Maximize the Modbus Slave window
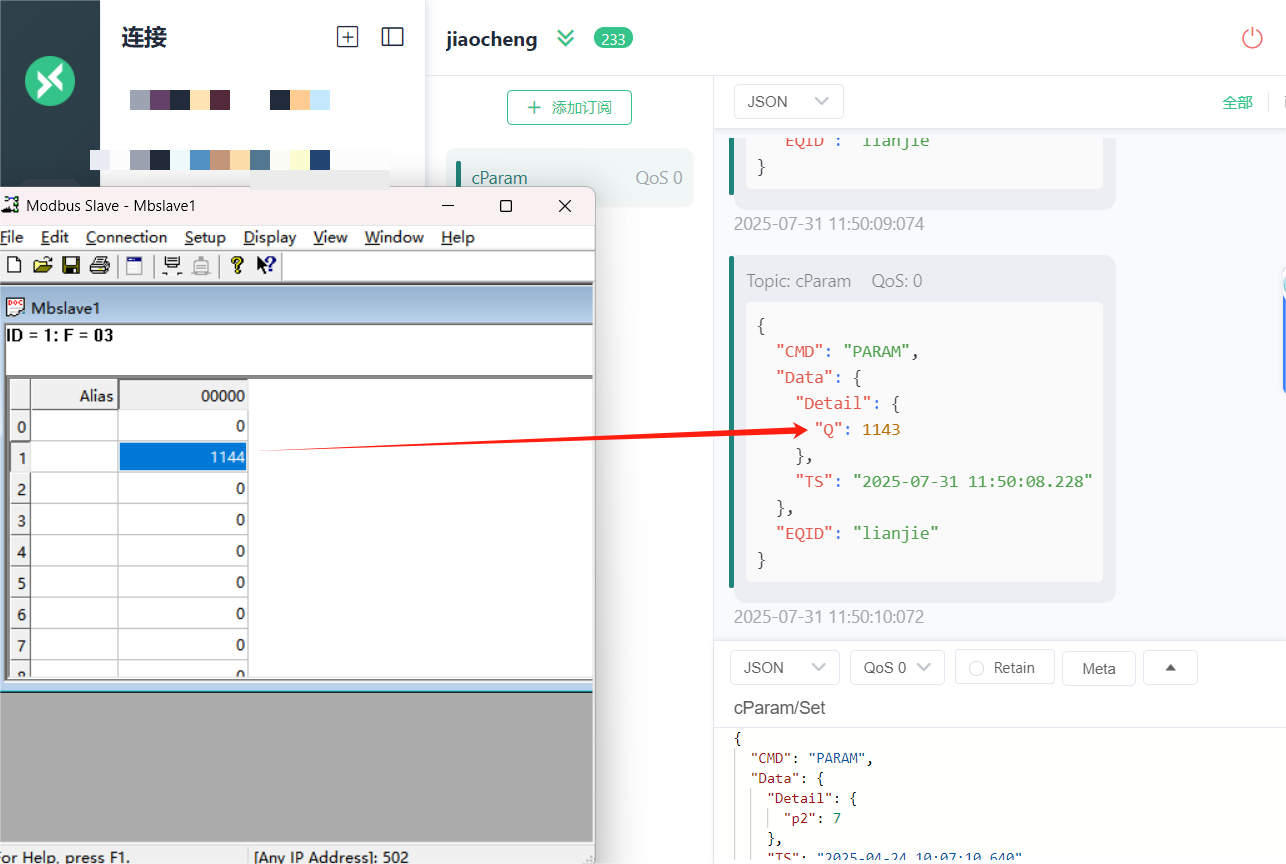The height and width of the screenshot is (864, 1286). pos(506,206)
